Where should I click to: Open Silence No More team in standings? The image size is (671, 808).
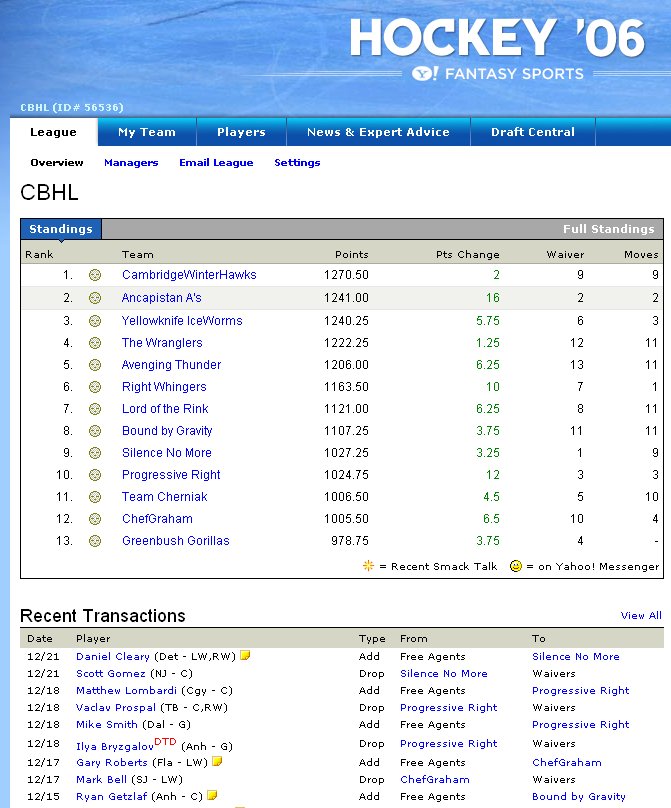[166, 453]
